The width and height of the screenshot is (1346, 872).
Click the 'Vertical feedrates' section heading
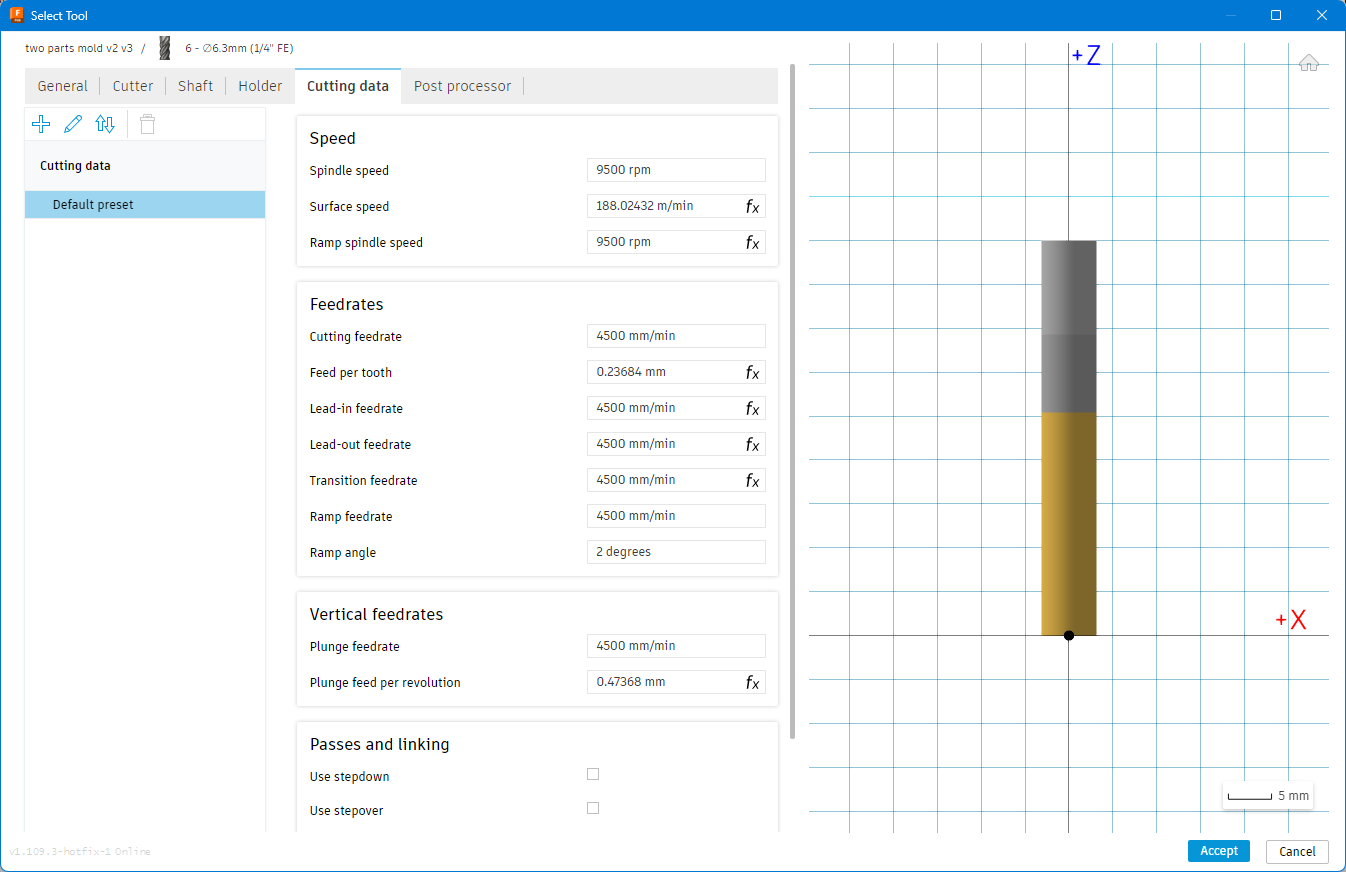click(x=377, y=614)
